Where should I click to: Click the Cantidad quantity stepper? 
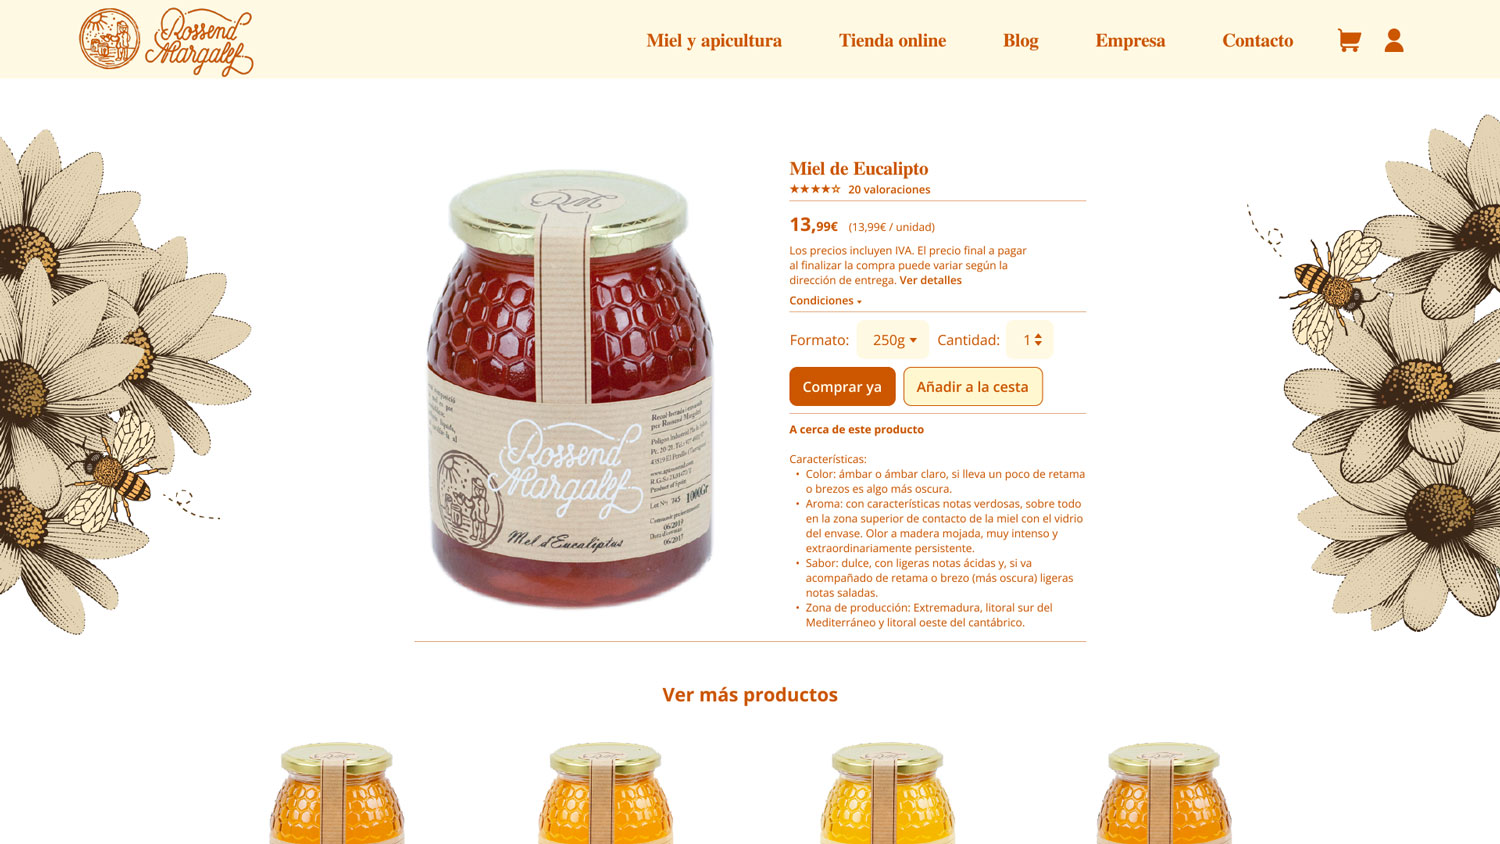pos(1030,340)
